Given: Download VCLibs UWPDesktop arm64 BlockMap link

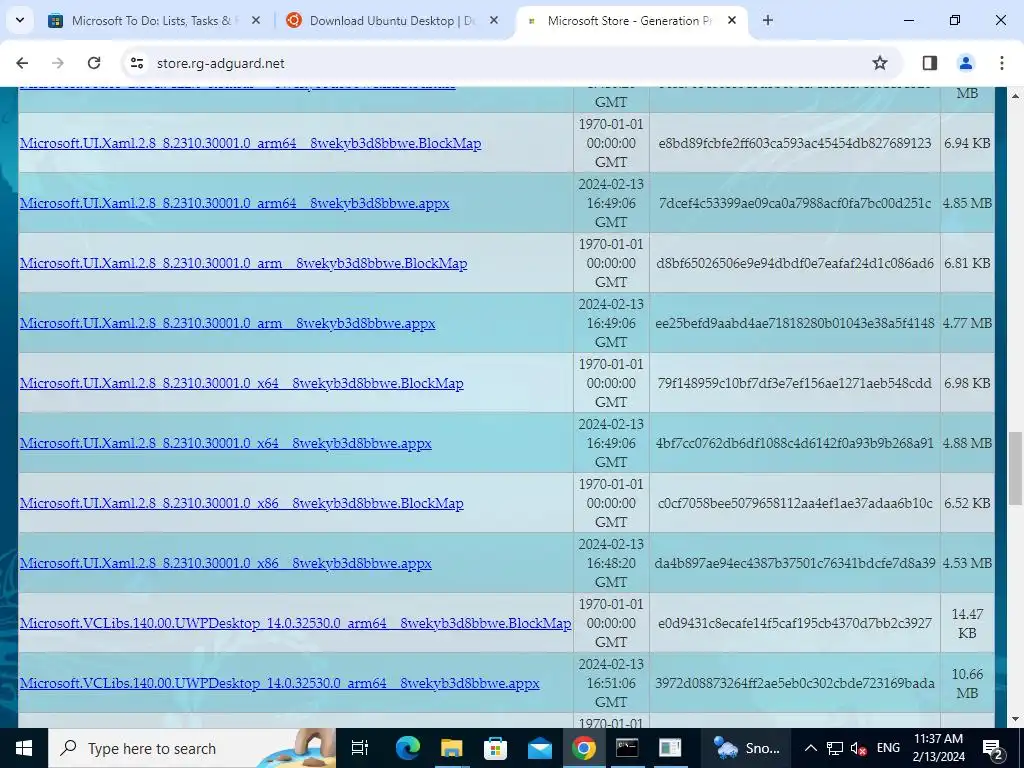Looking at the screenshot, I should tap(295, 624).
